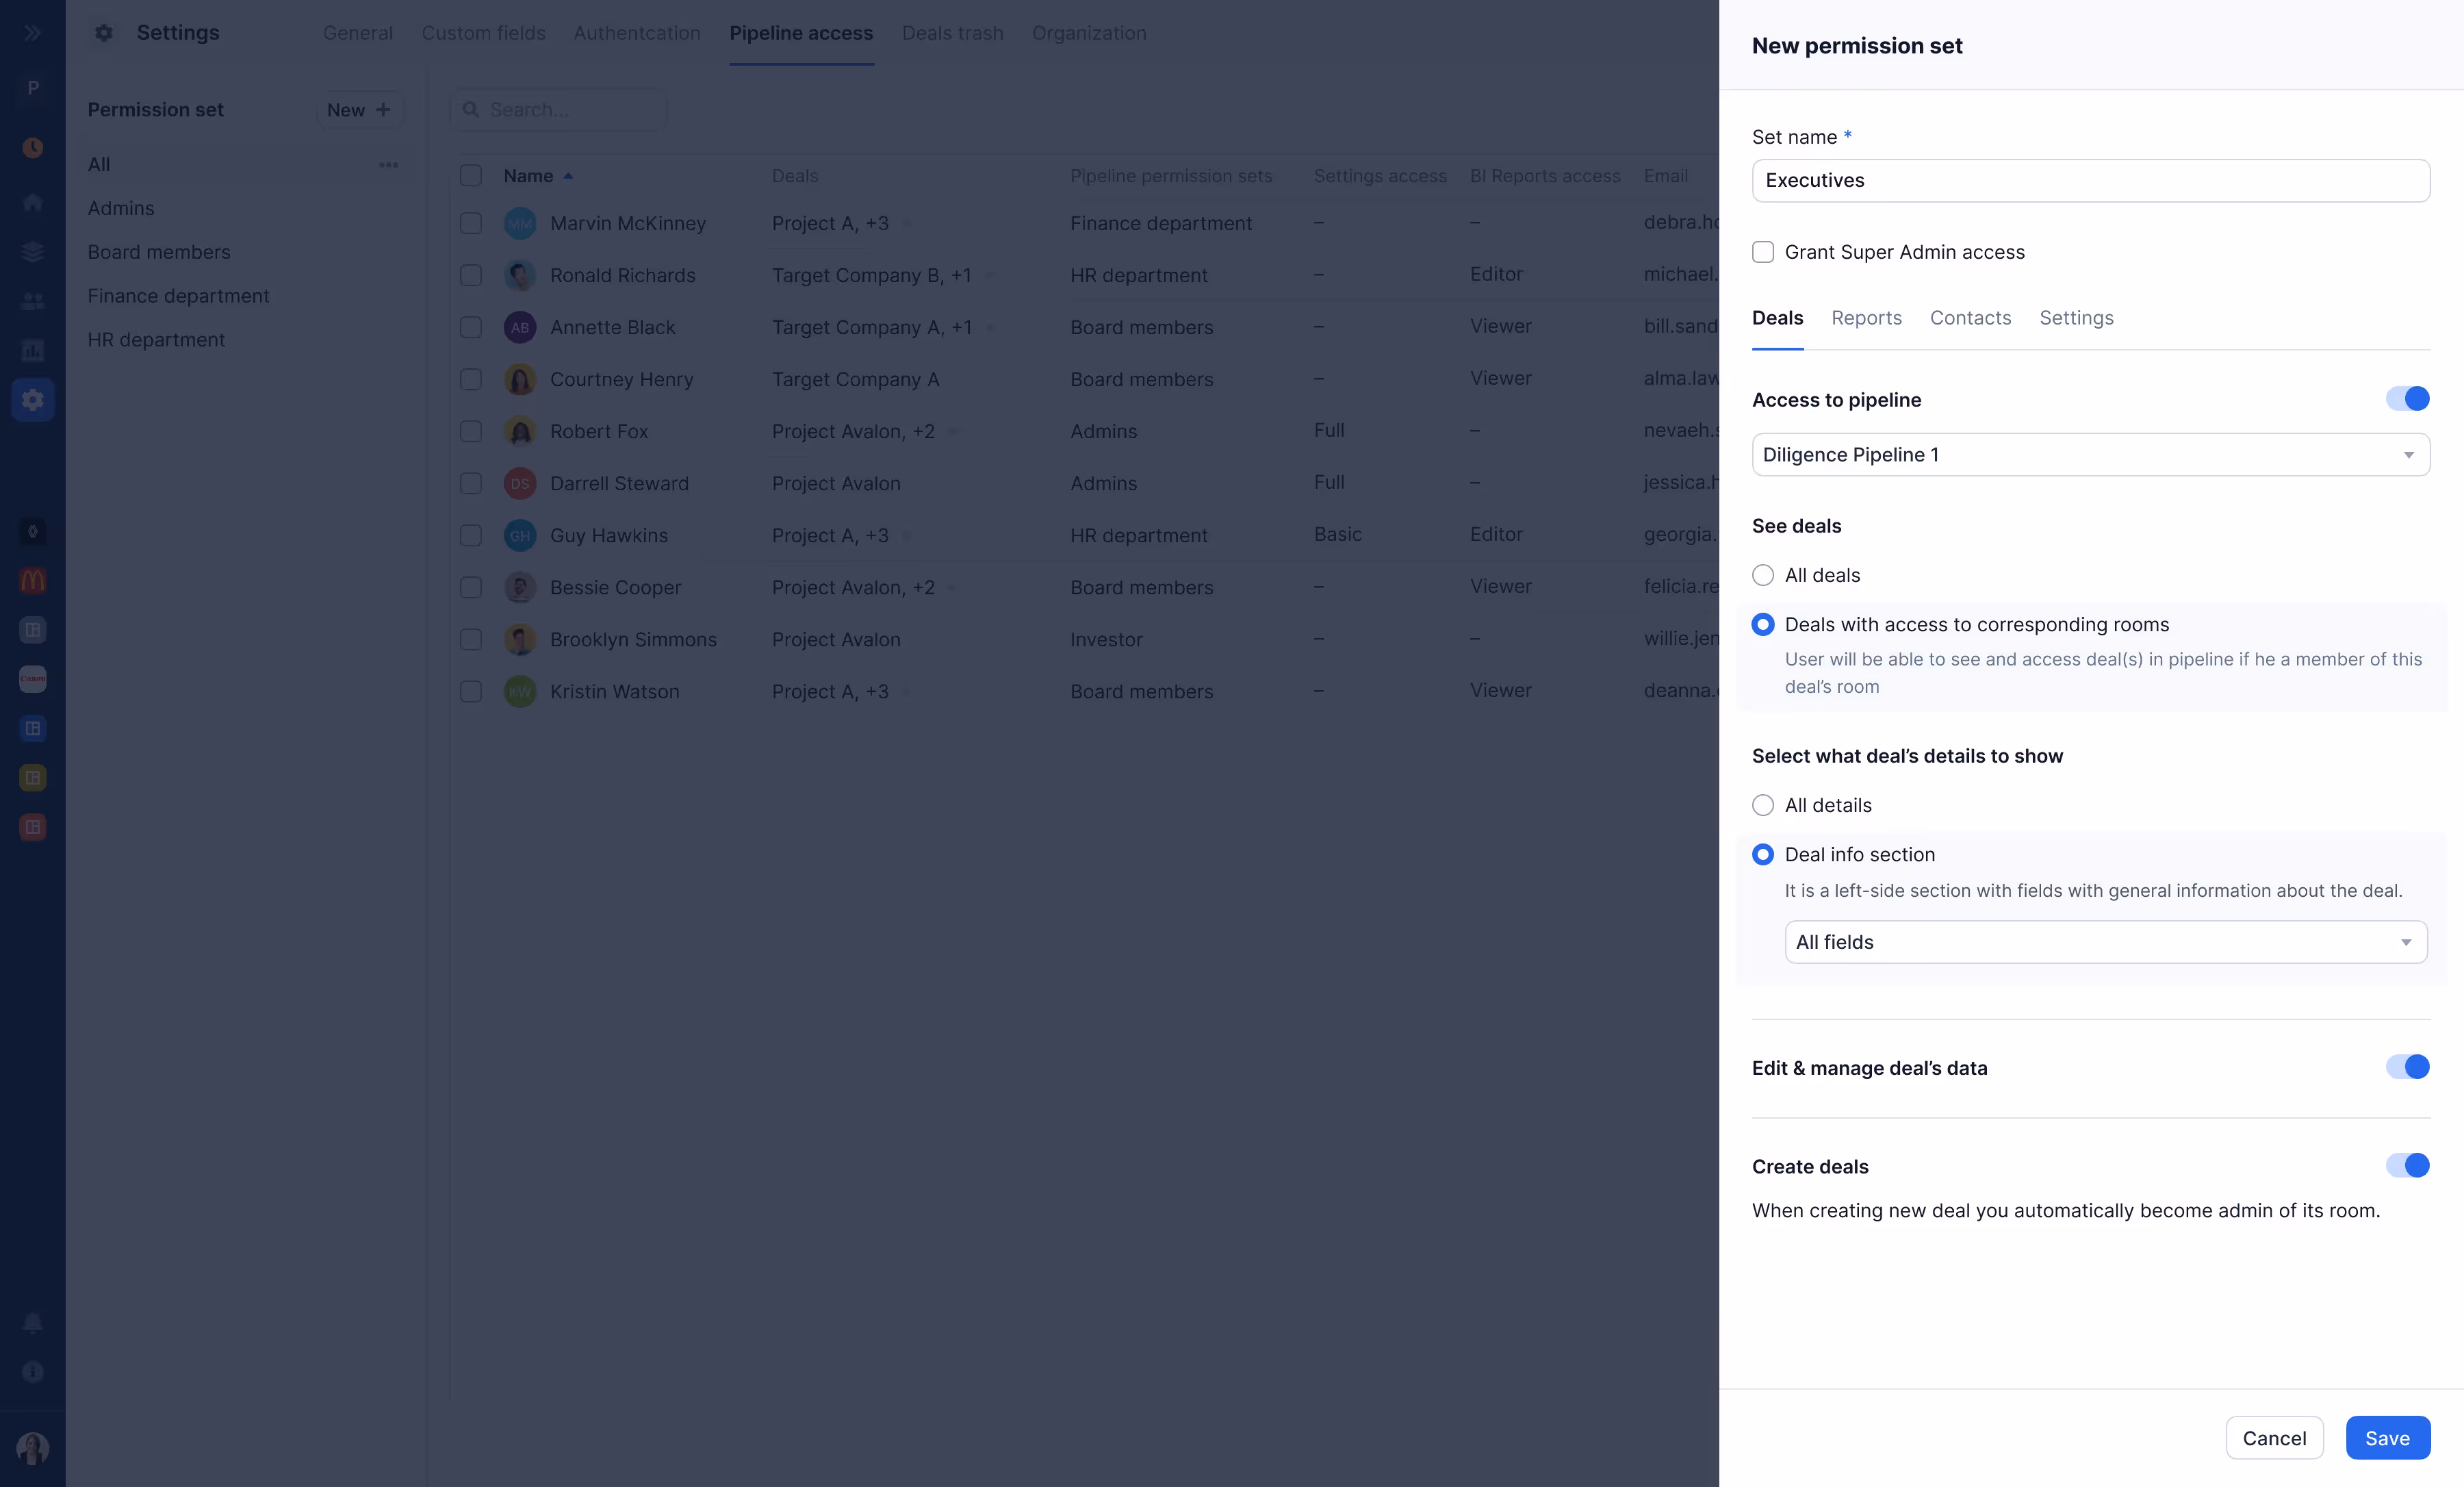Click the Save button
This screenshot has width=2464, height=1487.
click(x=2387, y=1437)
